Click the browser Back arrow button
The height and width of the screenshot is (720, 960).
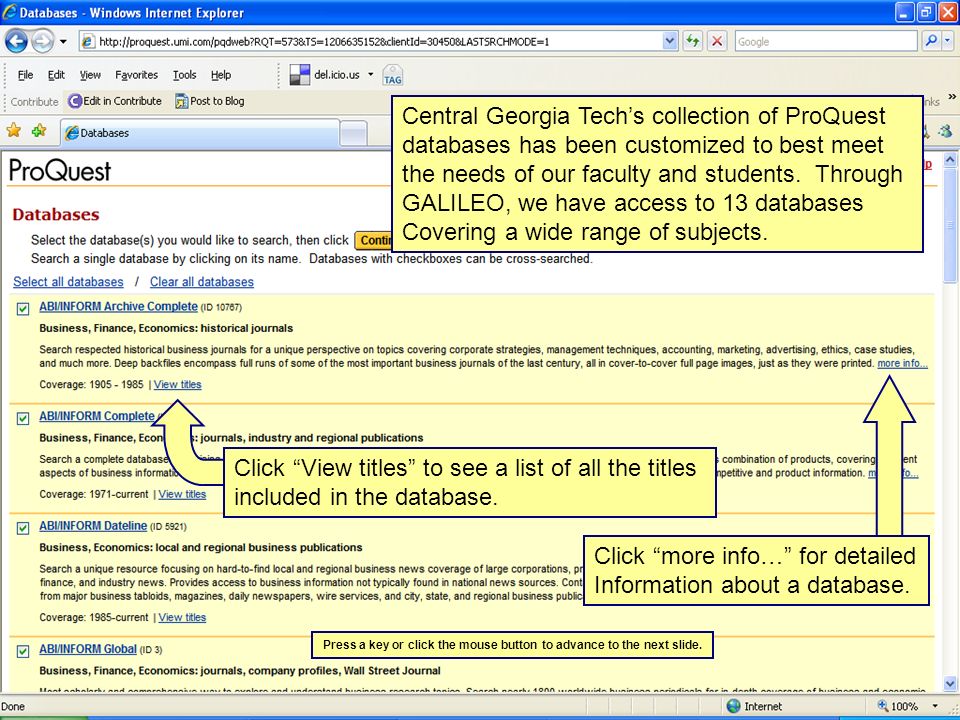coord(17,42)
